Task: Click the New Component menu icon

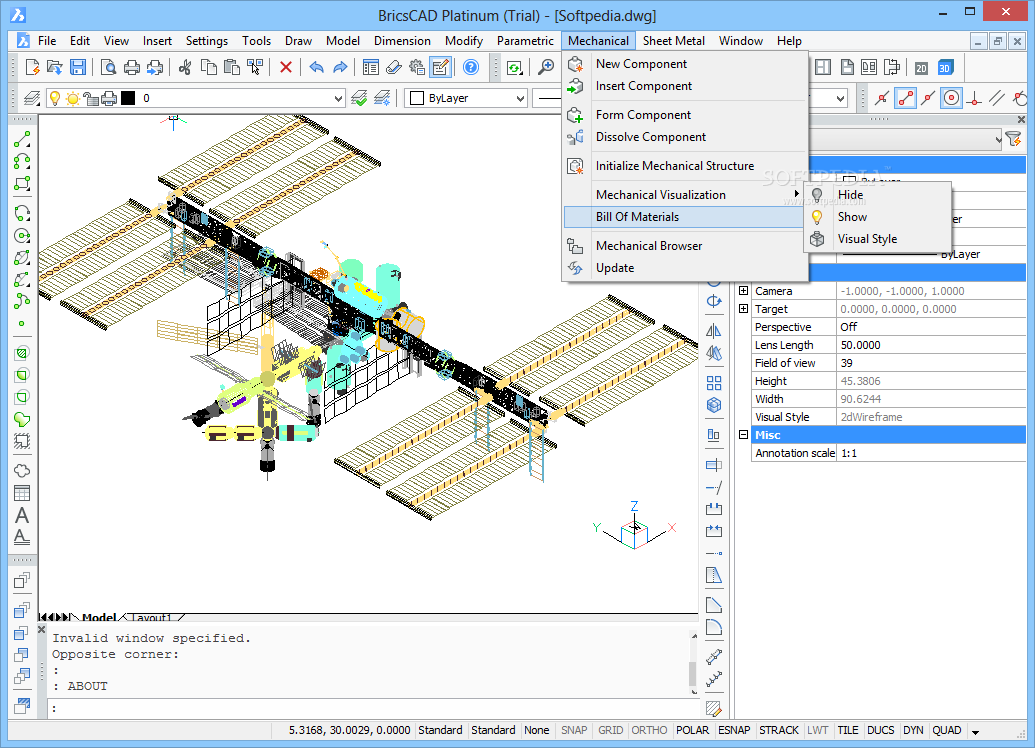Action: 576,64
